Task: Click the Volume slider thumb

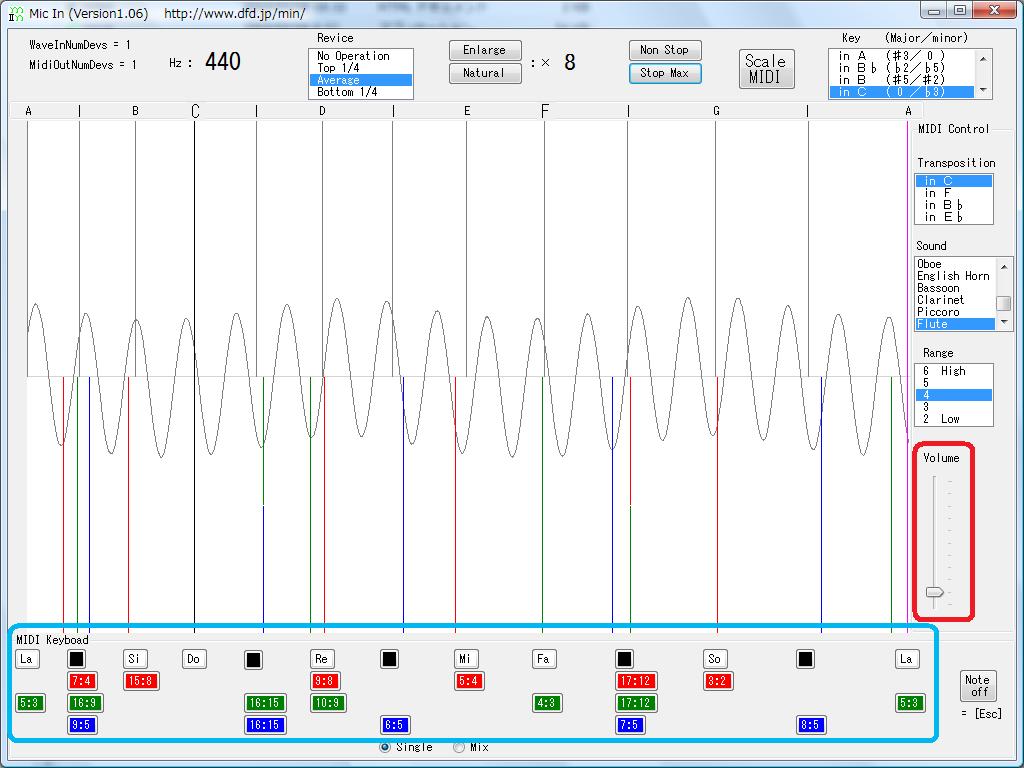Action: tap(935, 592)
